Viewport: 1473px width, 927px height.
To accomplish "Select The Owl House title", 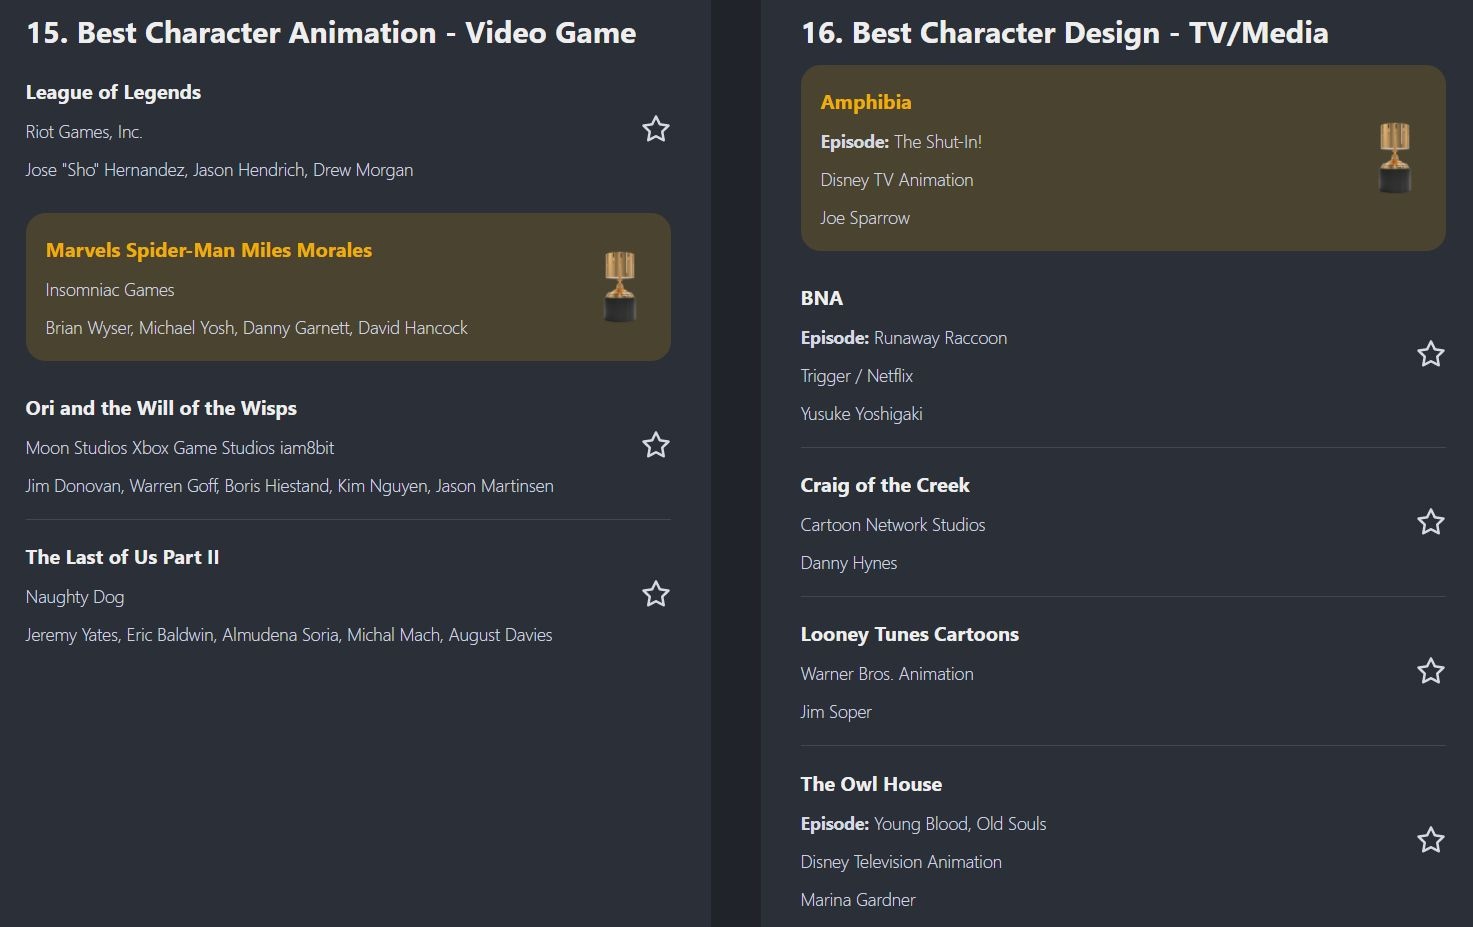I will pos(870,784).
